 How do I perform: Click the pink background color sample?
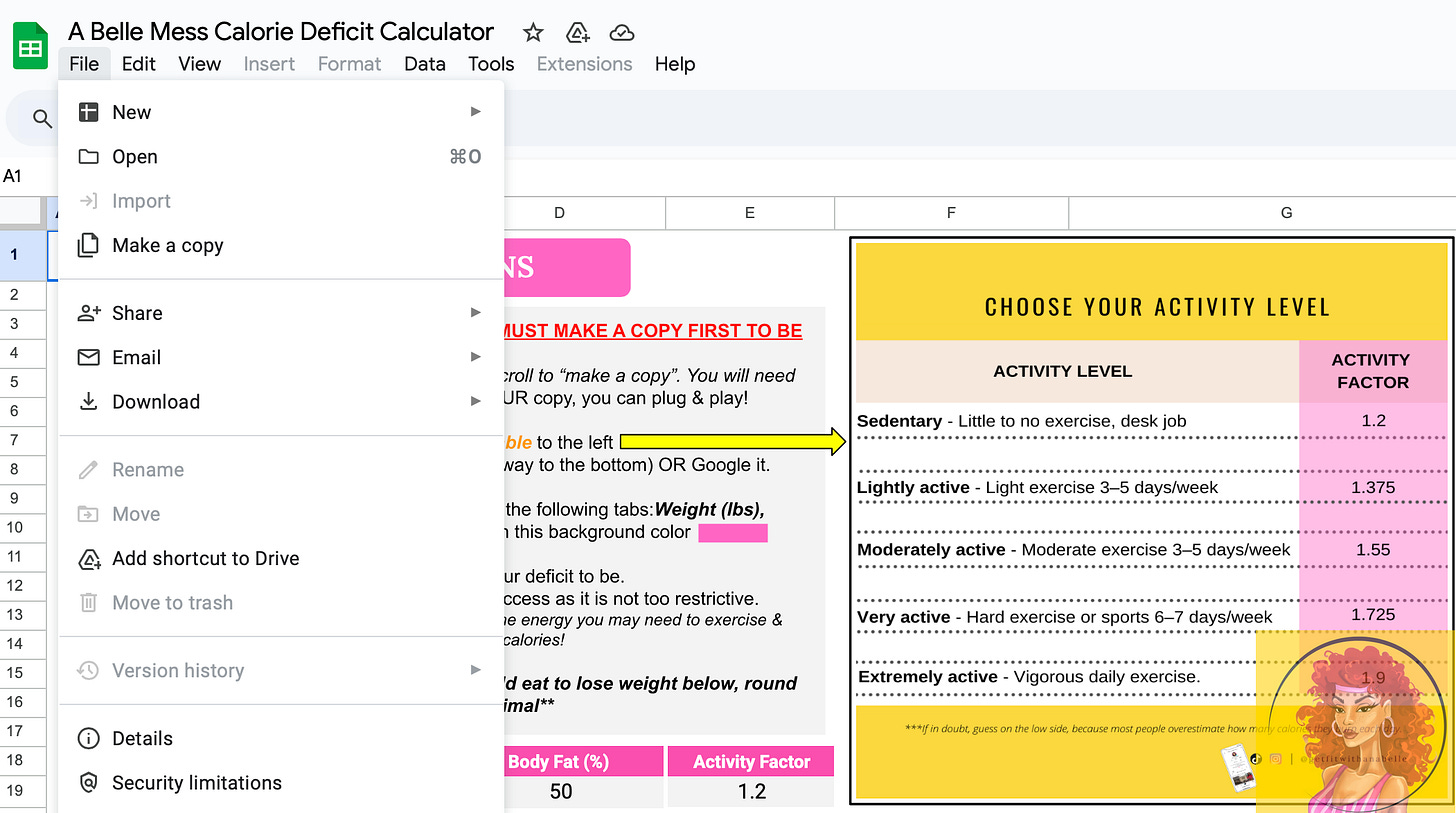point(733,532)
